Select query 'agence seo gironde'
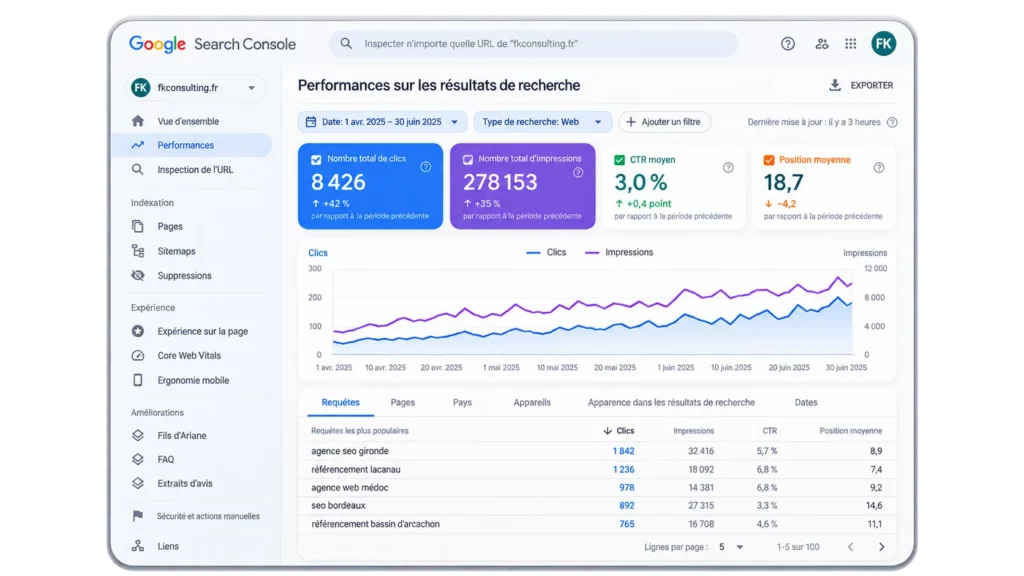Screen dimensions: 1024x576 click(x=349, y=451)
